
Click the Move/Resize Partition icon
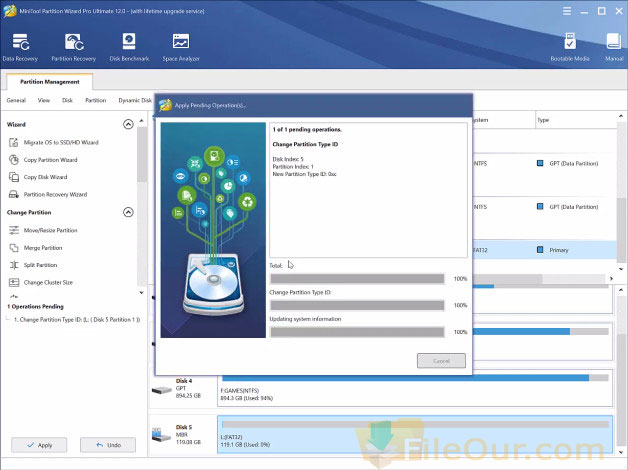[x=14, y=230]
